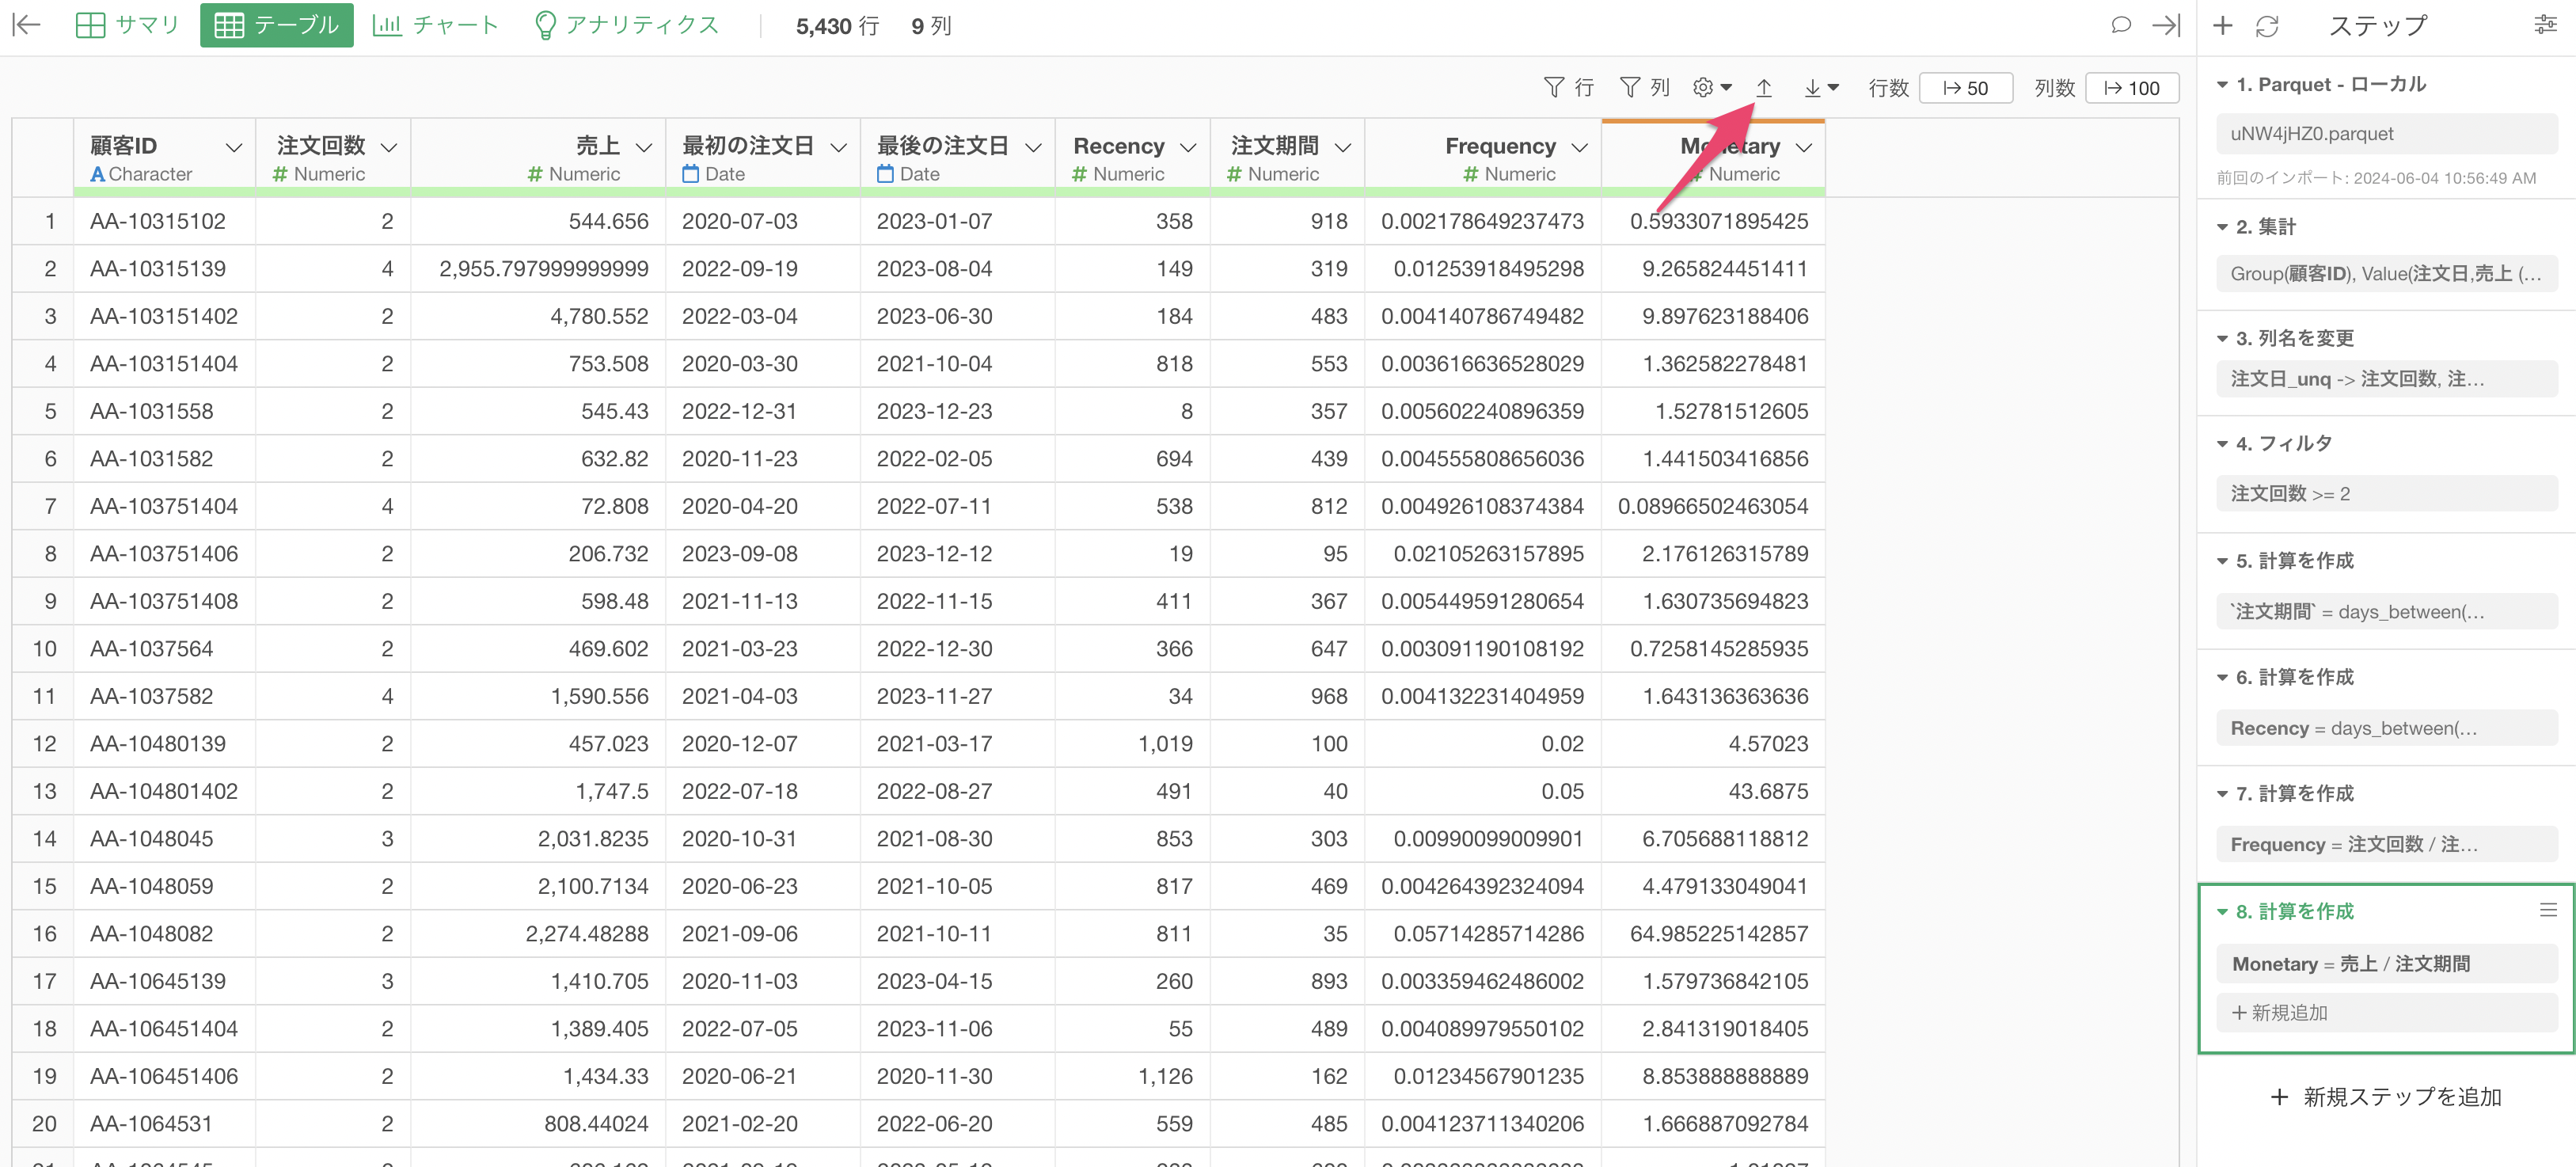Click 新規追加 in step 8

pos(2280,1012)
